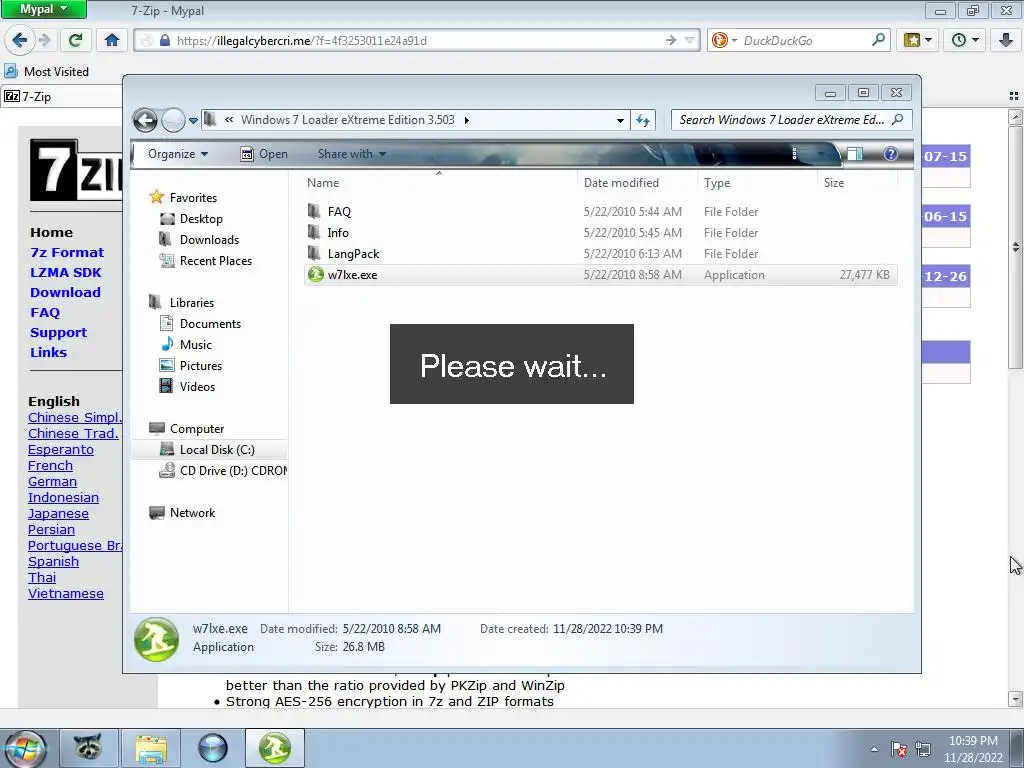This screenshot has height=768, width=1024.
Task: Click the Windows Start button
Action: click(25, 748)
